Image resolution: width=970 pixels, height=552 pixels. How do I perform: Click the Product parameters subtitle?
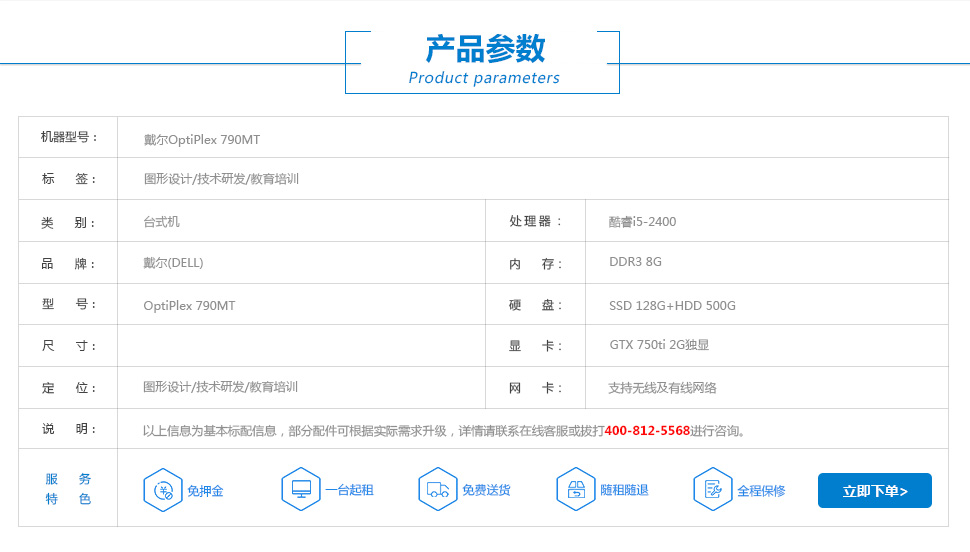pos(484,78)
